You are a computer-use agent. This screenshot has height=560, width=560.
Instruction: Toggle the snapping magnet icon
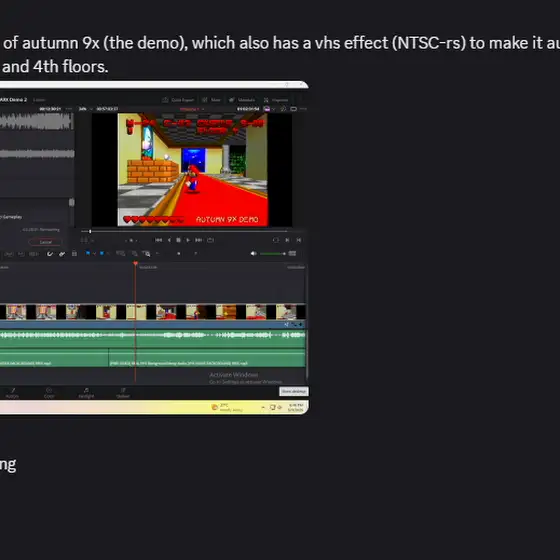point(50,254)
